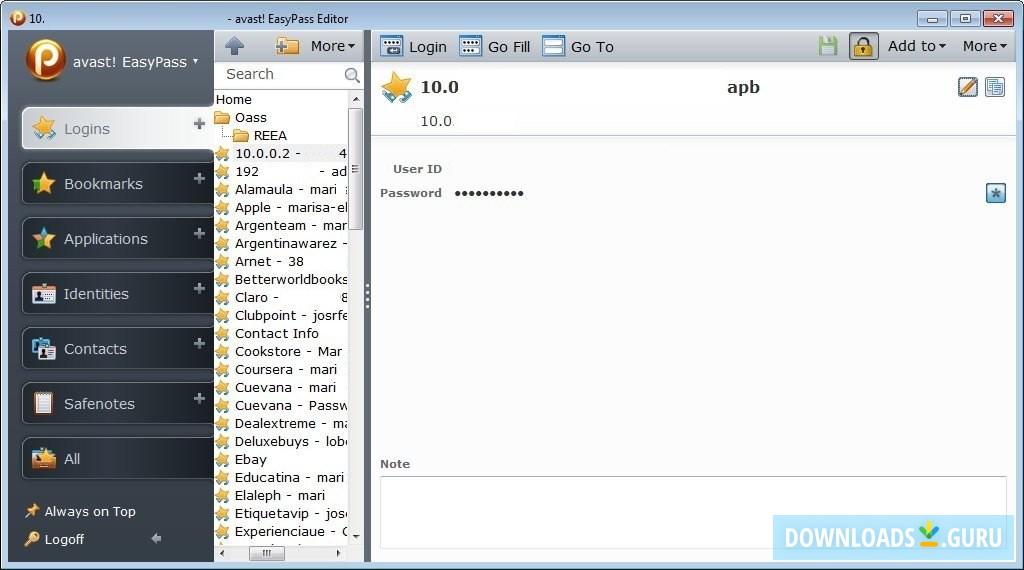
Task: Select the 192 login entry
Action: (281, 172)
